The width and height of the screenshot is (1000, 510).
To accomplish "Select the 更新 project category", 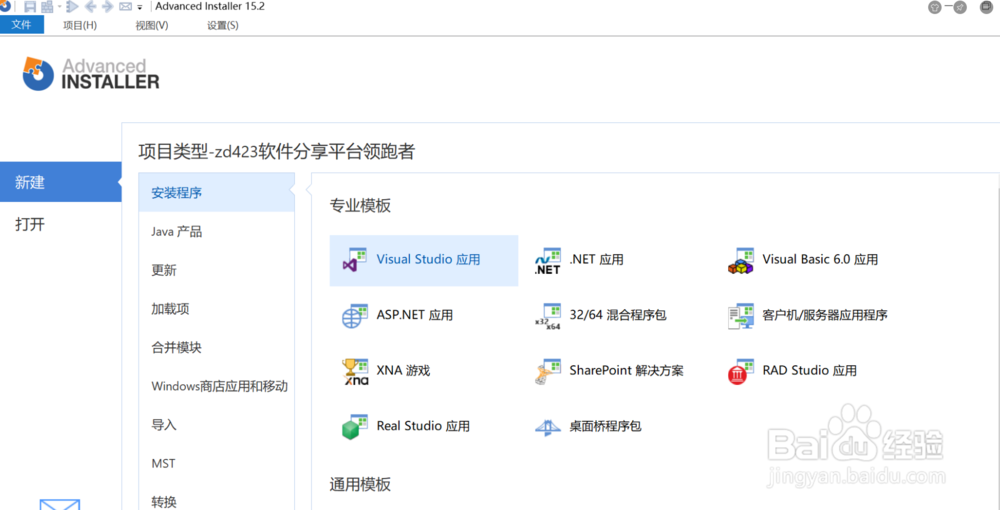I will pos(216,270).
